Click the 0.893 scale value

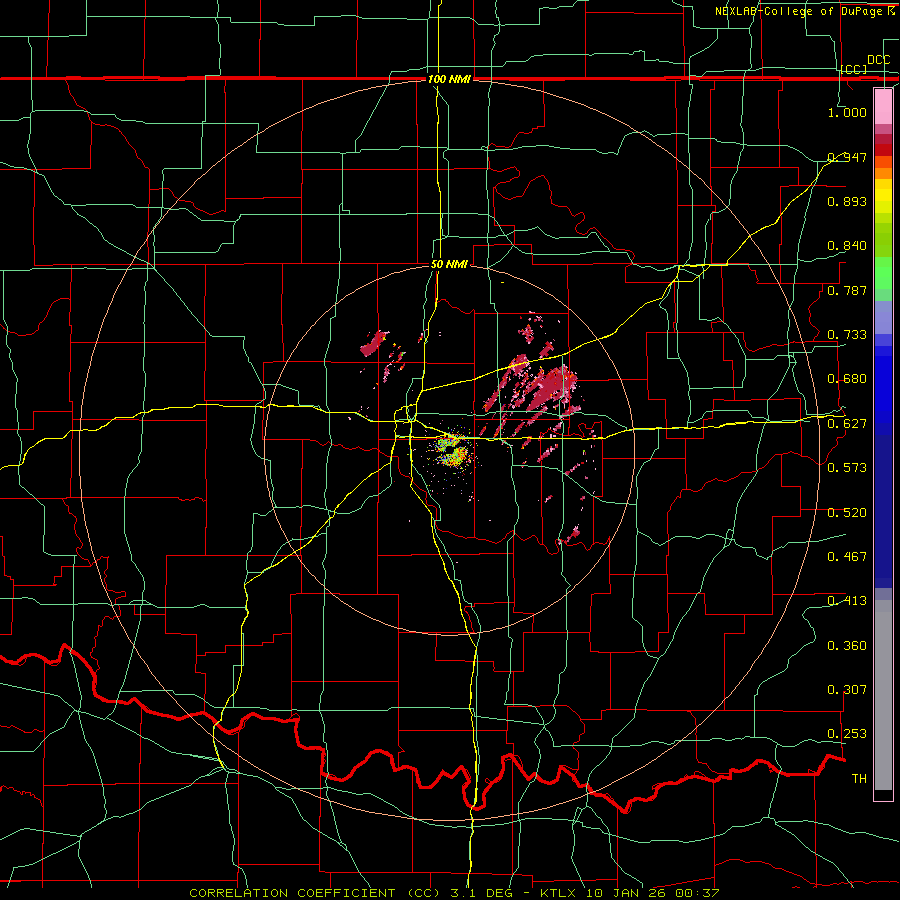[x=847, y=201]
